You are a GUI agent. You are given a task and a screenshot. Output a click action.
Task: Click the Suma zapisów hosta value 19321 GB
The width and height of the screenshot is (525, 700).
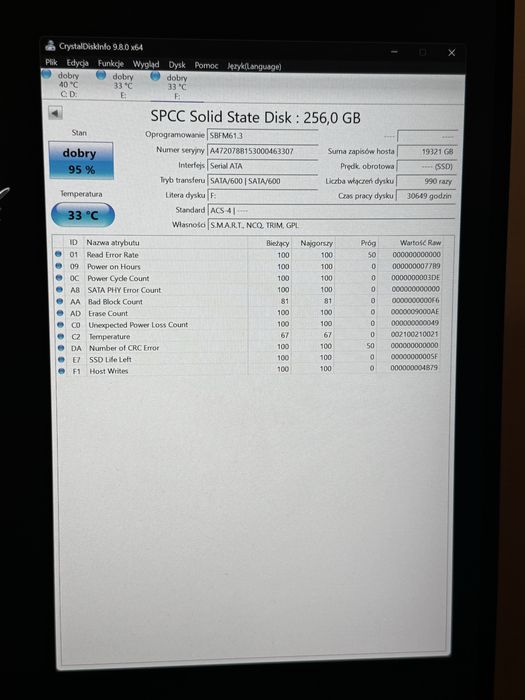[x=426, y=151]
